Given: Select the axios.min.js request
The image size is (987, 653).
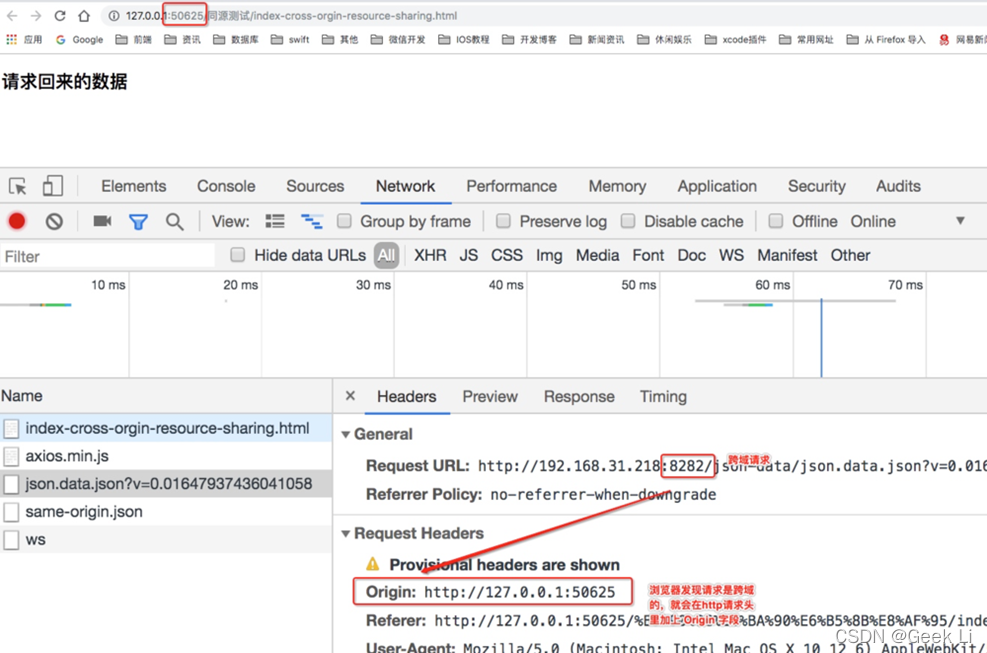Looking at the screenshot, I should (166, 456).
